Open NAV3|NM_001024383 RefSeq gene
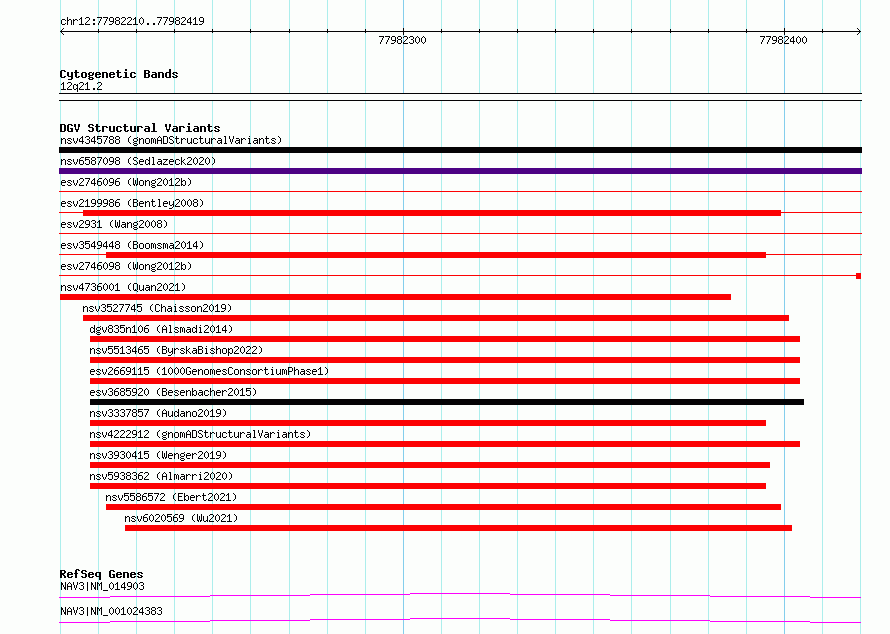Screen dimensions: 890x634 [111, 611]
